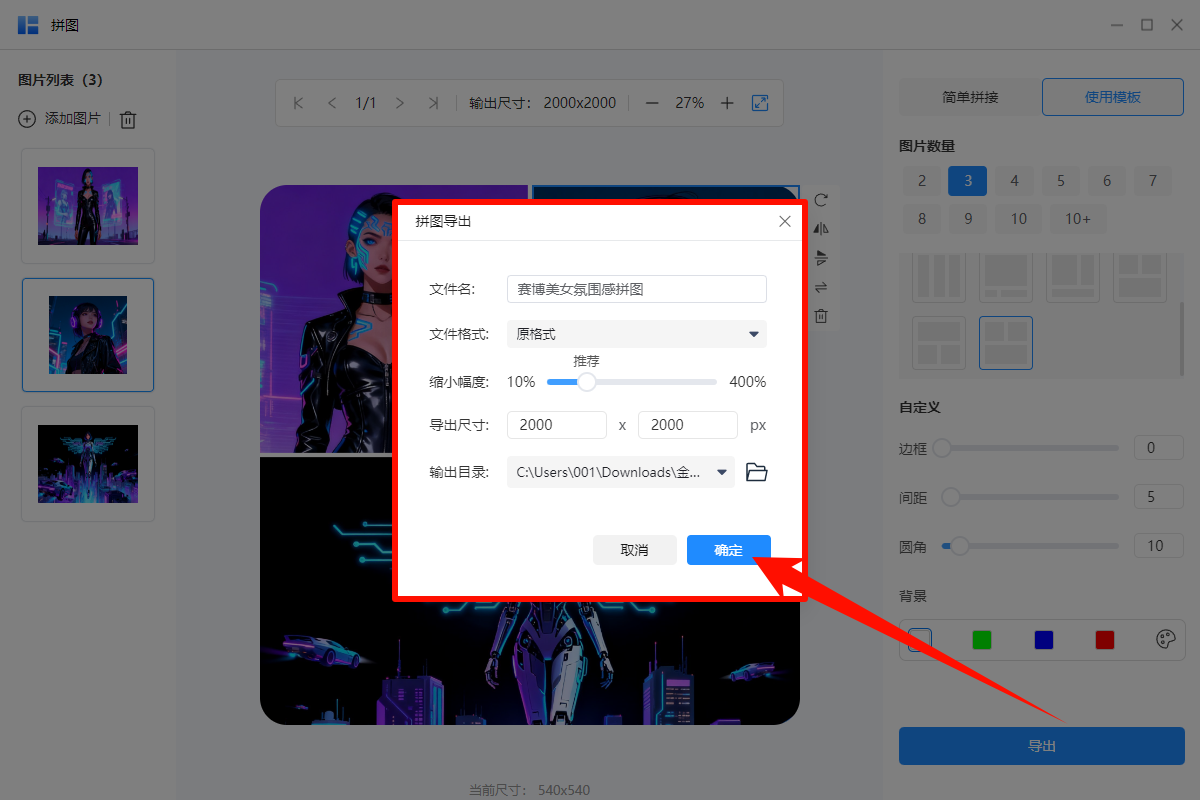Viewport: 1200px width, 800px height.
Task: Flip the image horizontally
Action: point(821,228)
